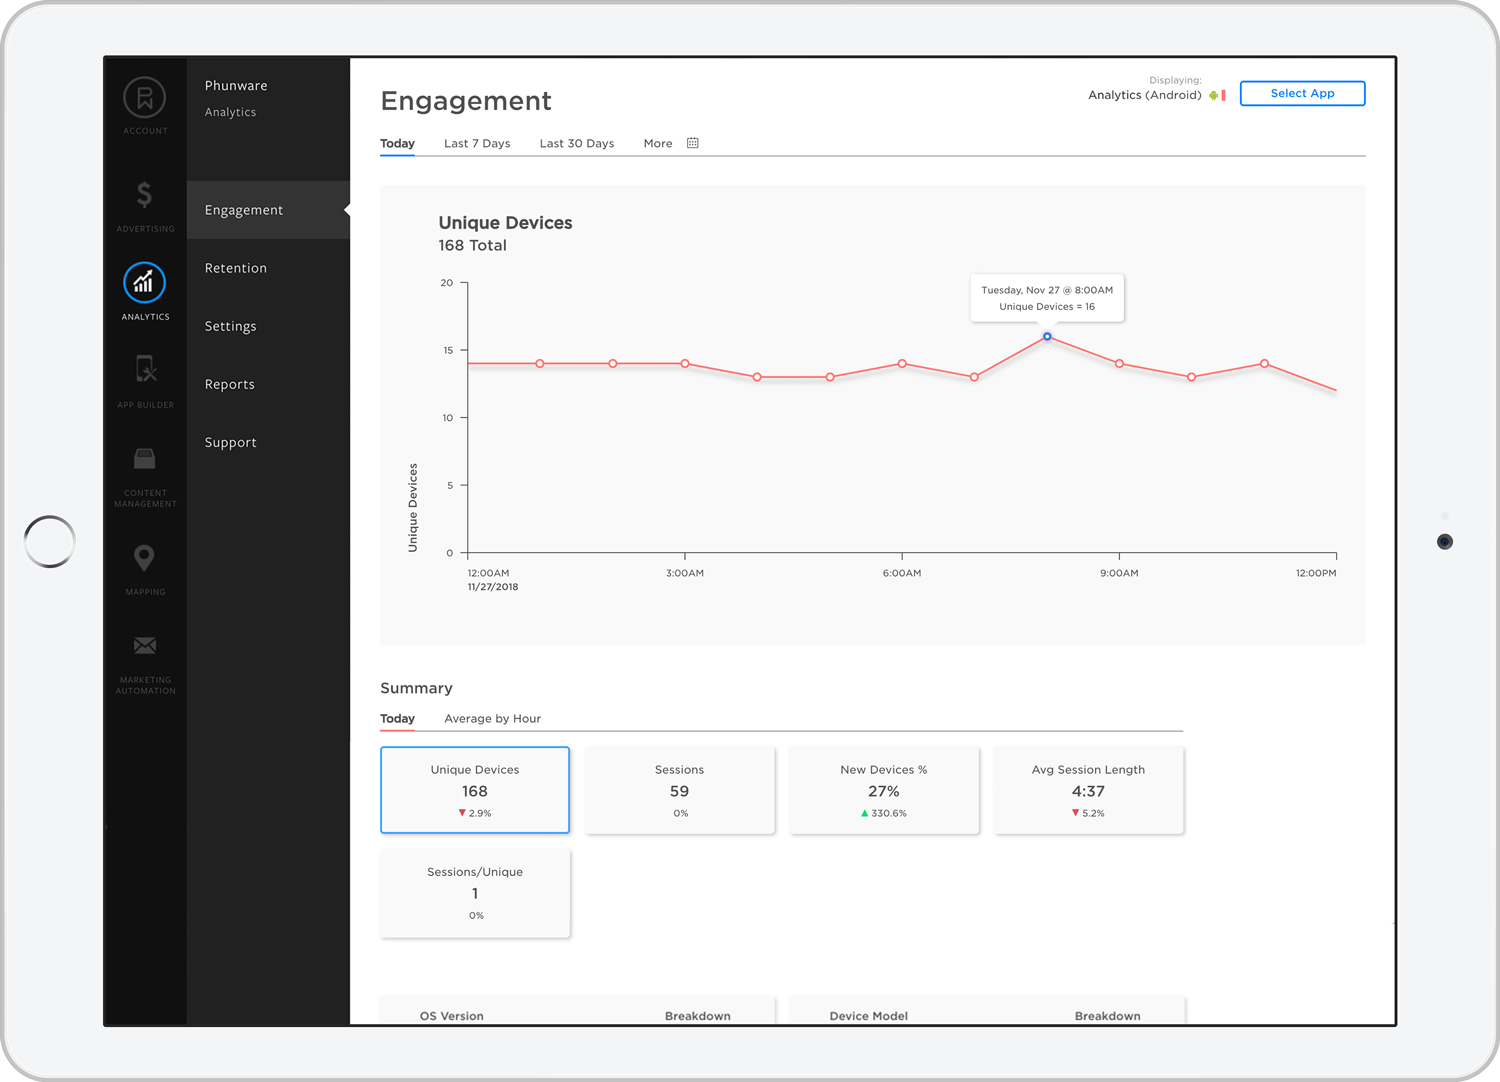Select the Today date range tab
Viewport: 1500px width, 1082px height.
(397, 143)
